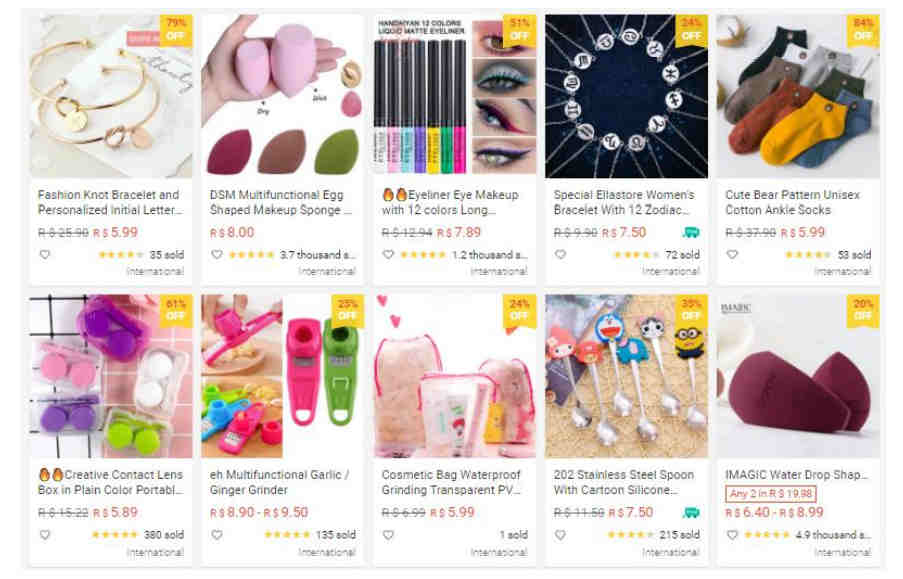Favorite the Garlic Ginger Grinder via heart
Image resolution: width=903 pixels, height=579 pixels.
point(217,535)
